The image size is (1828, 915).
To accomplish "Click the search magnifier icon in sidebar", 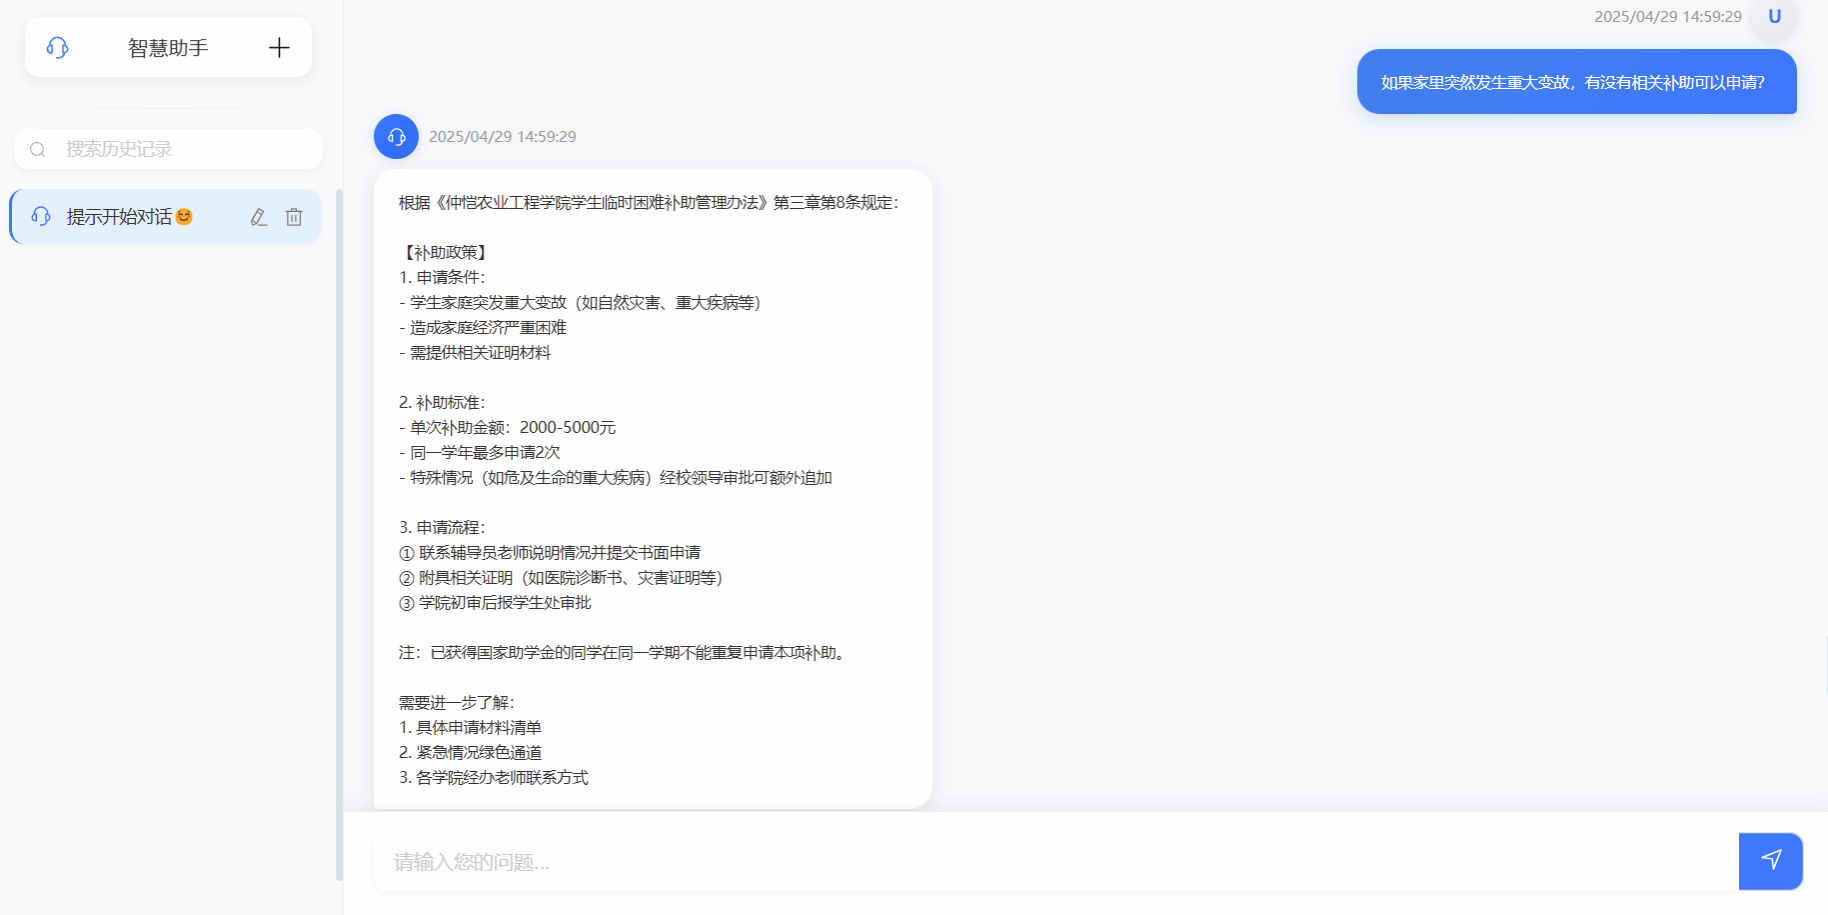I will (x=38, y=149).
